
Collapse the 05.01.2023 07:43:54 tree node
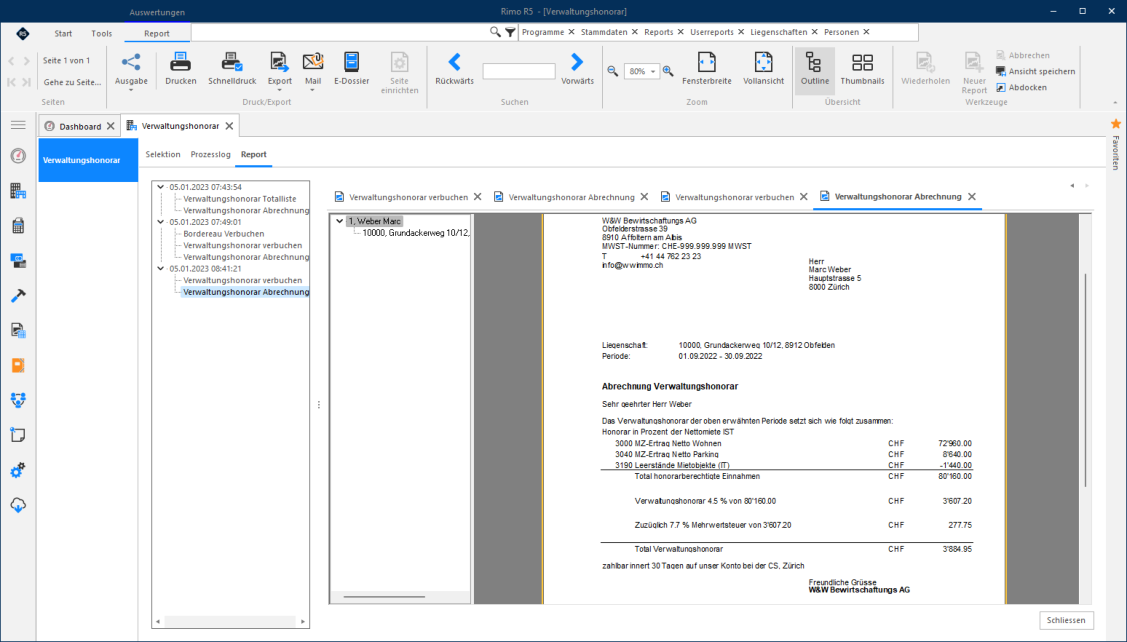tap(160, 187)
